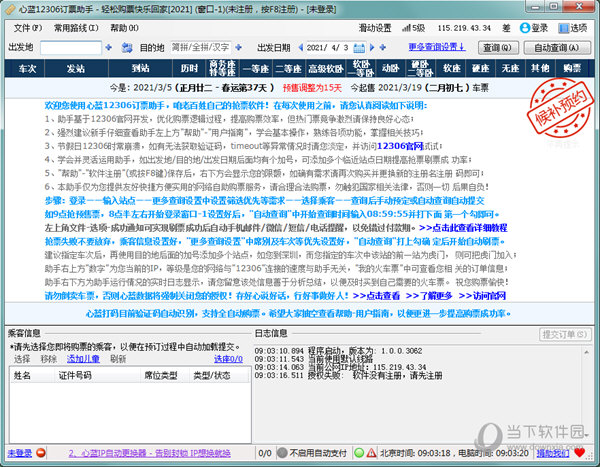The image size is (600, 467).
Task: Add another destination with the plus icon
Action: tap(238, 47)
